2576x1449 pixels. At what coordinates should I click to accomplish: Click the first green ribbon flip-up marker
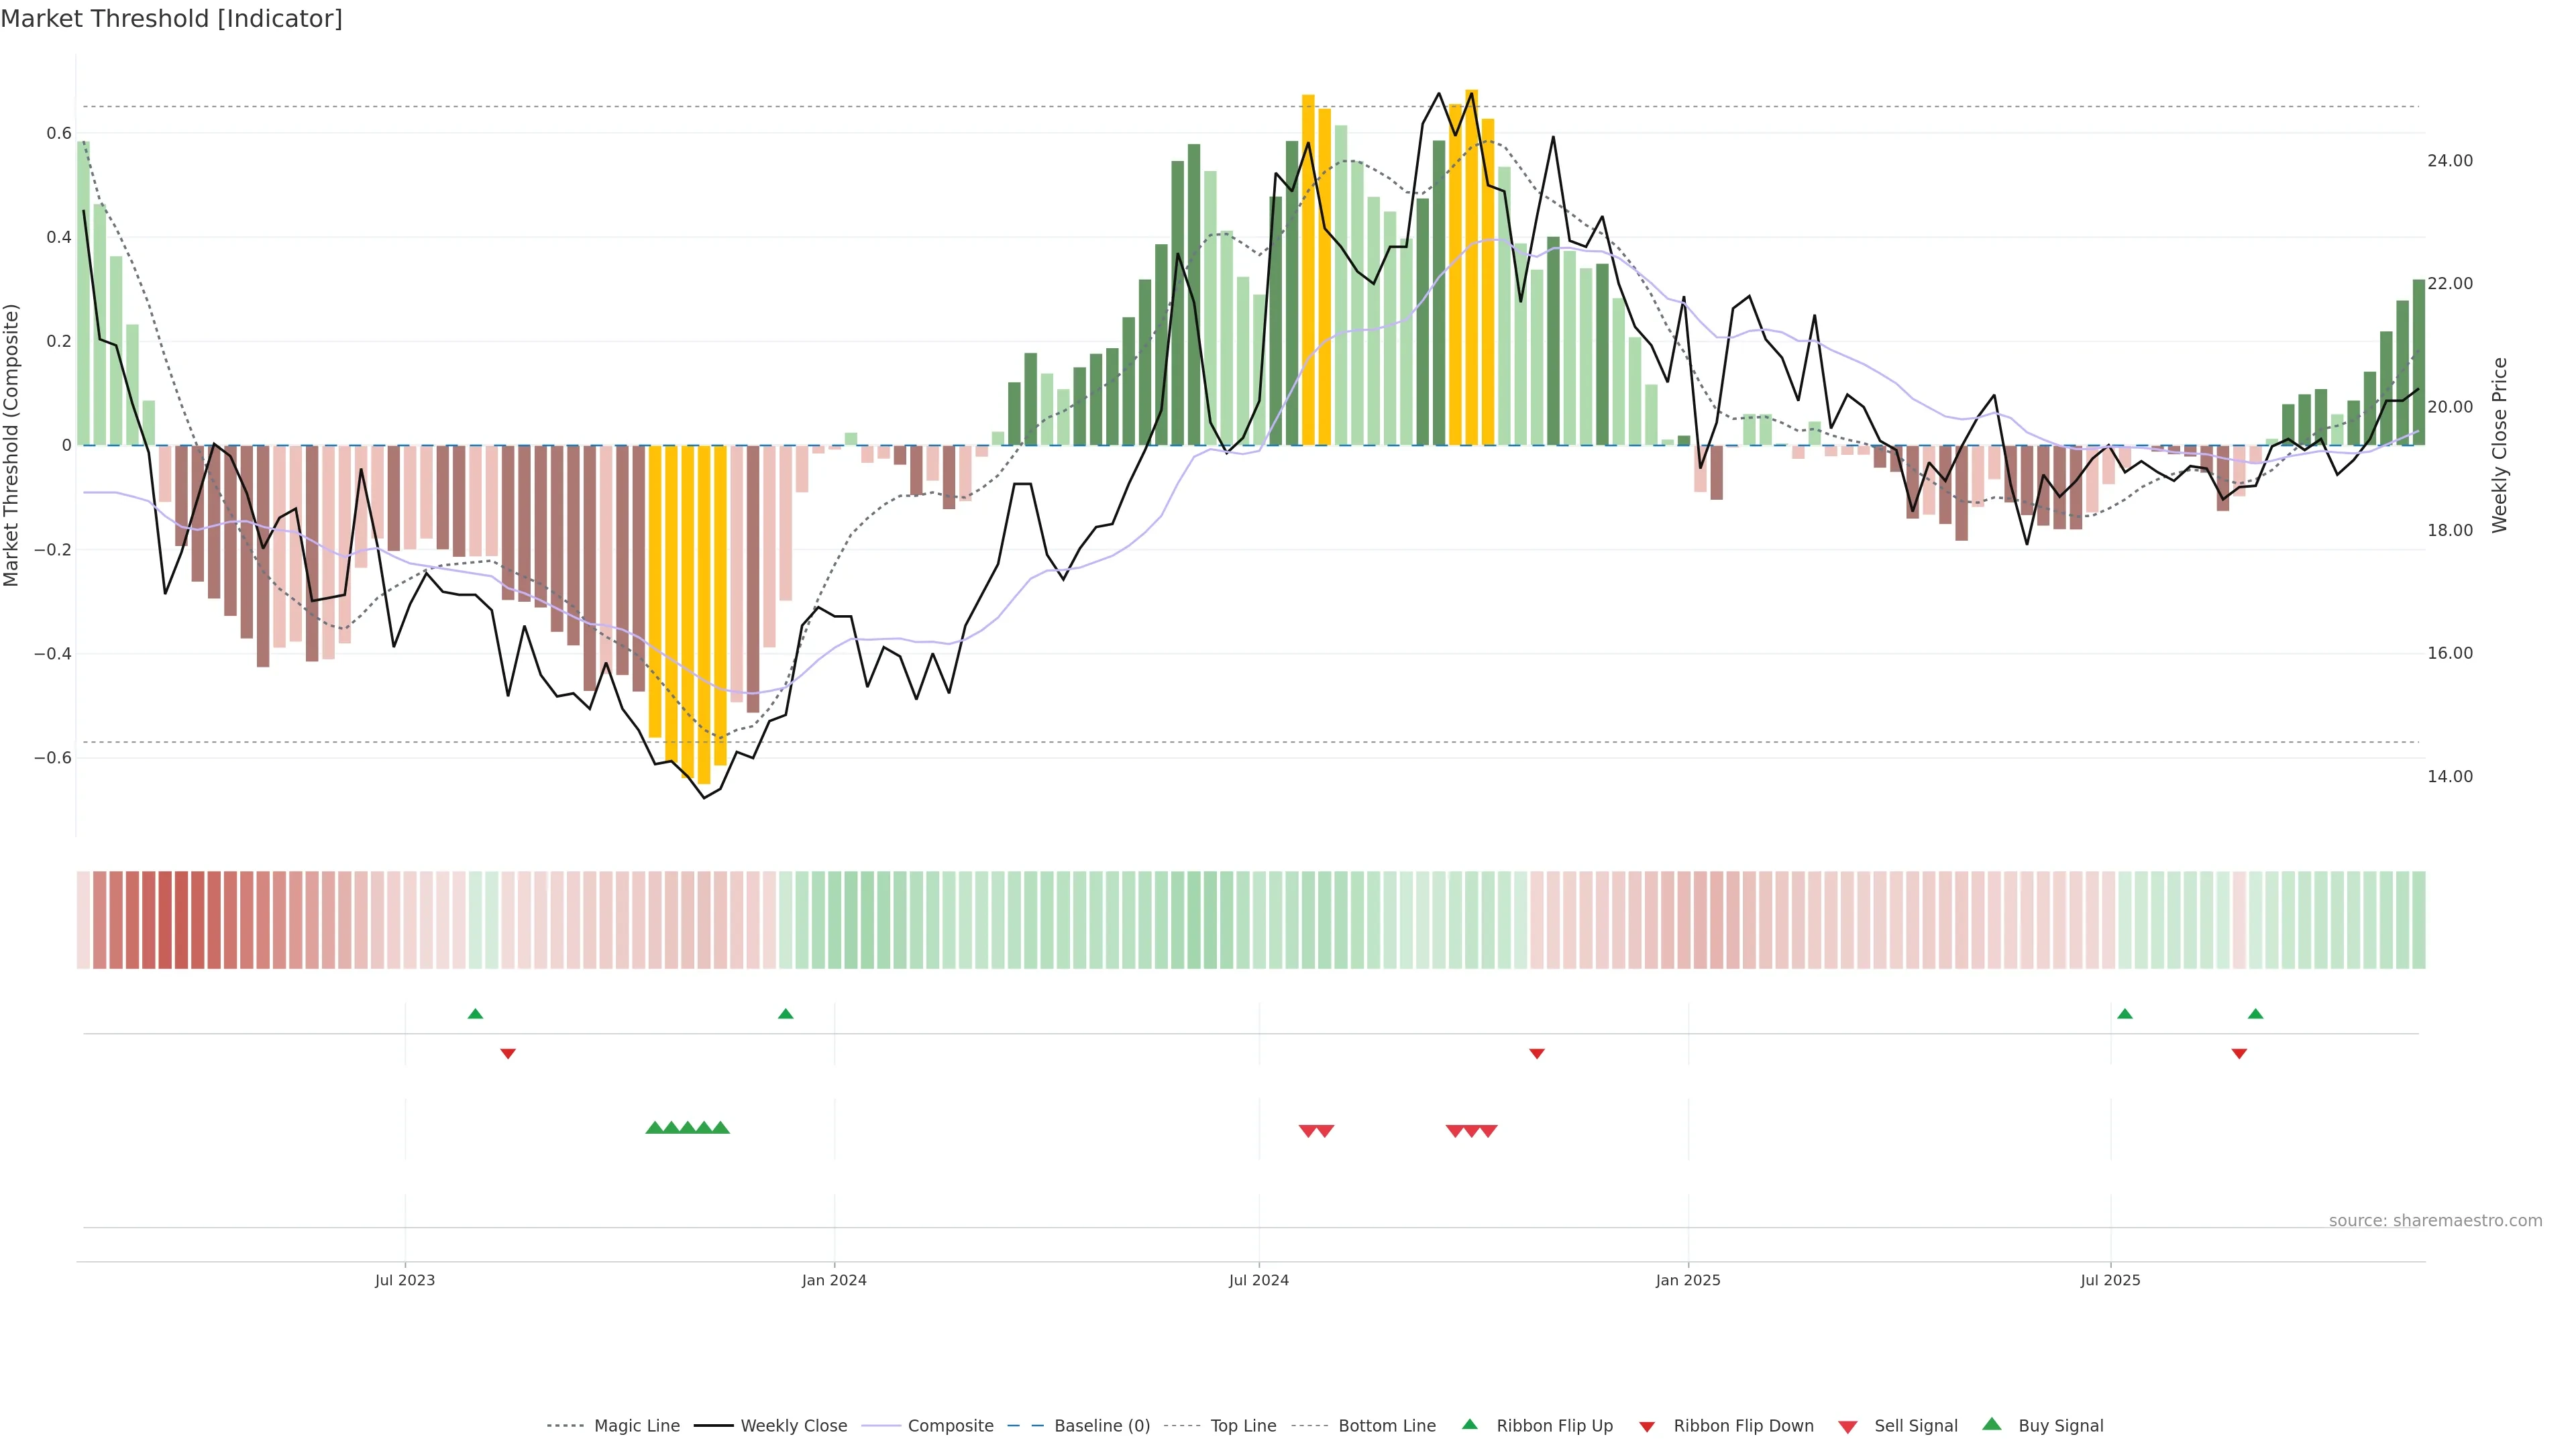click(475, 1014)
